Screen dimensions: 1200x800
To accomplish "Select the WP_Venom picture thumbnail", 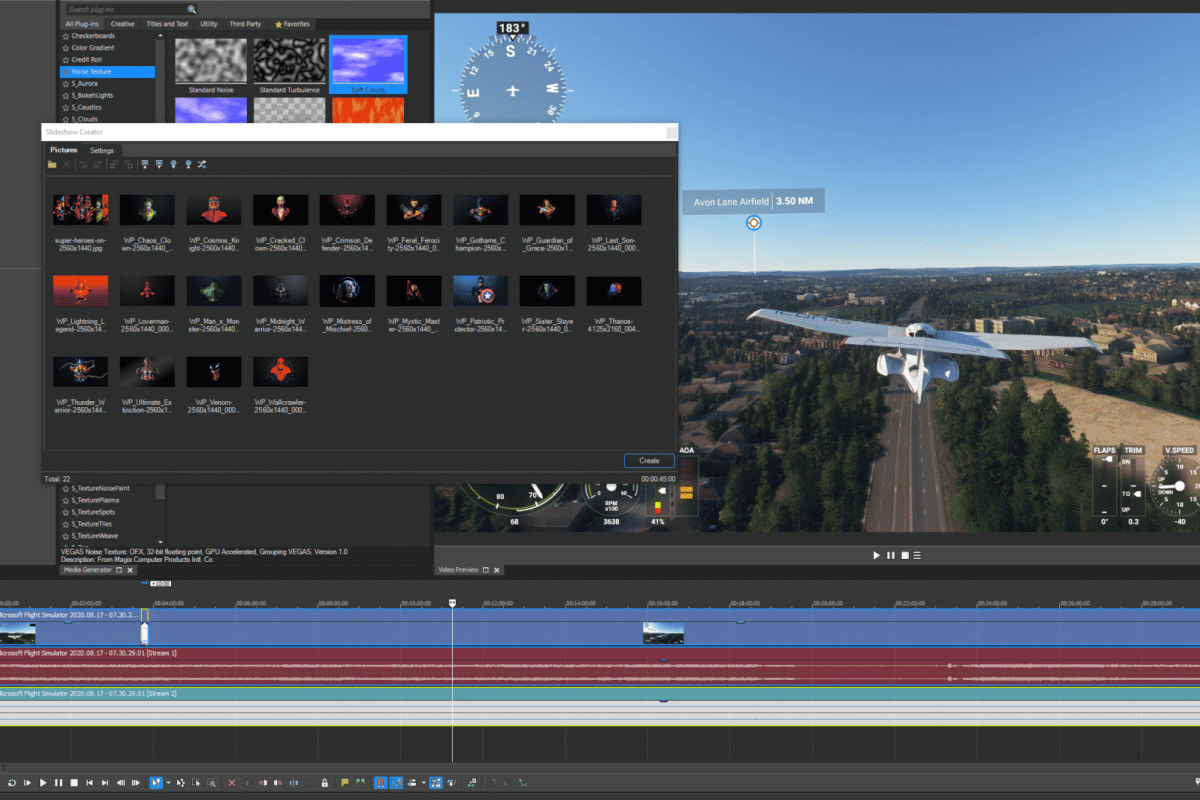I will point(214,371).
